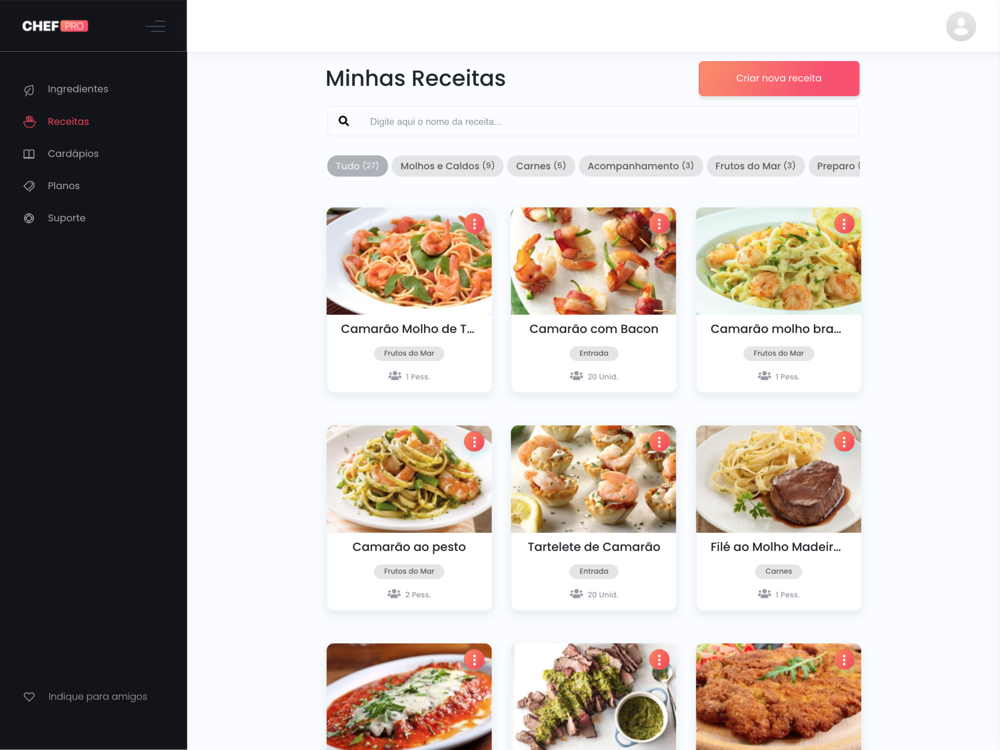Screen dimensions: 1000x750
Task: Click three-dot icon on Camarão Molho de T... card
Action: 474,224
